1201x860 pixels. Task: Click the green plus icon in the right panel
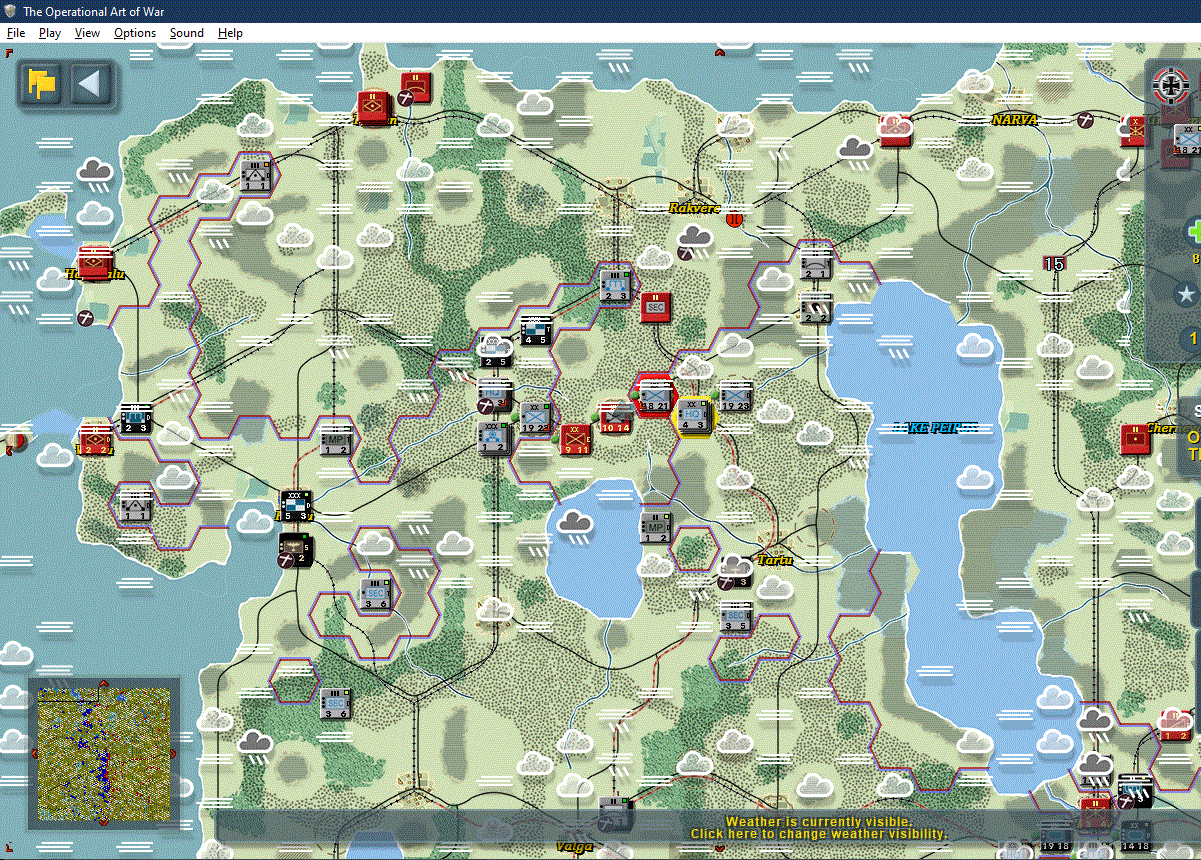pos(1194,232)
